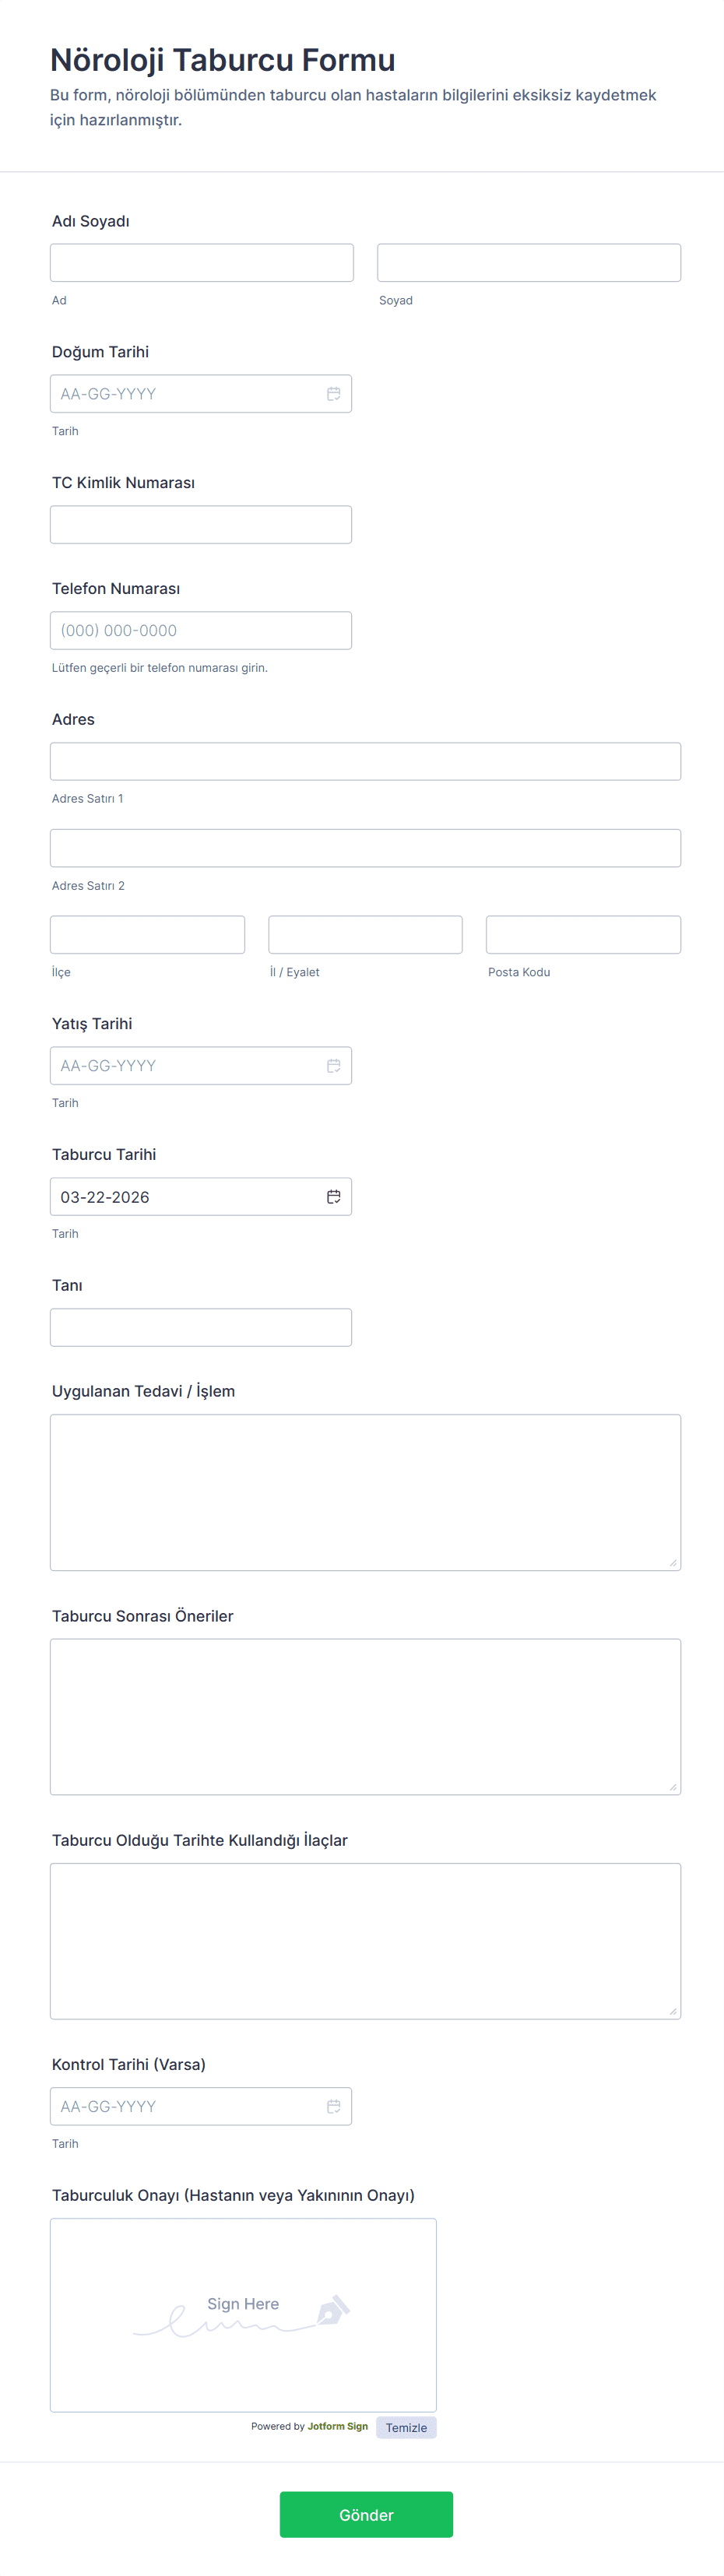Screen dimensions: 724x2576
Task: Click the Sign Here signature pad
Action: point(243,2315)
